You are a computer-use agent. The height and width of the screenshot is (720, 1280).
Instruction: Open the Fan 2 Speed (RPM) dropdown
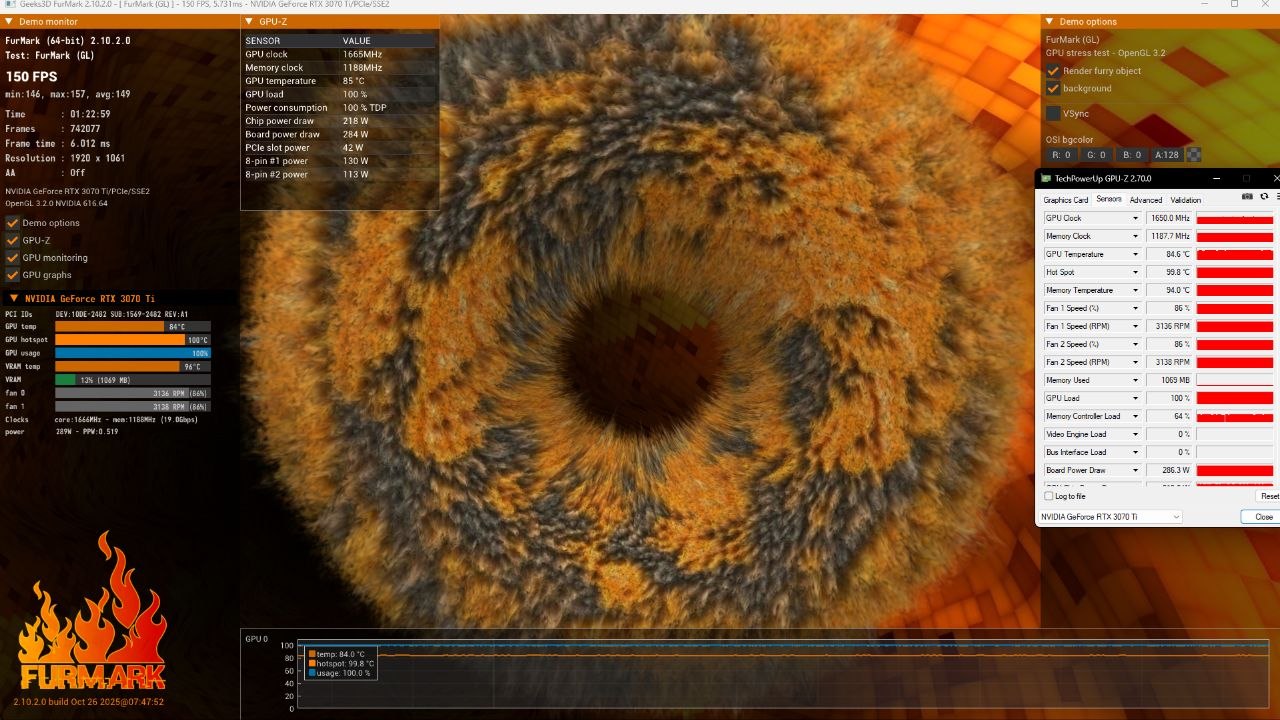tap(1135, 362)
